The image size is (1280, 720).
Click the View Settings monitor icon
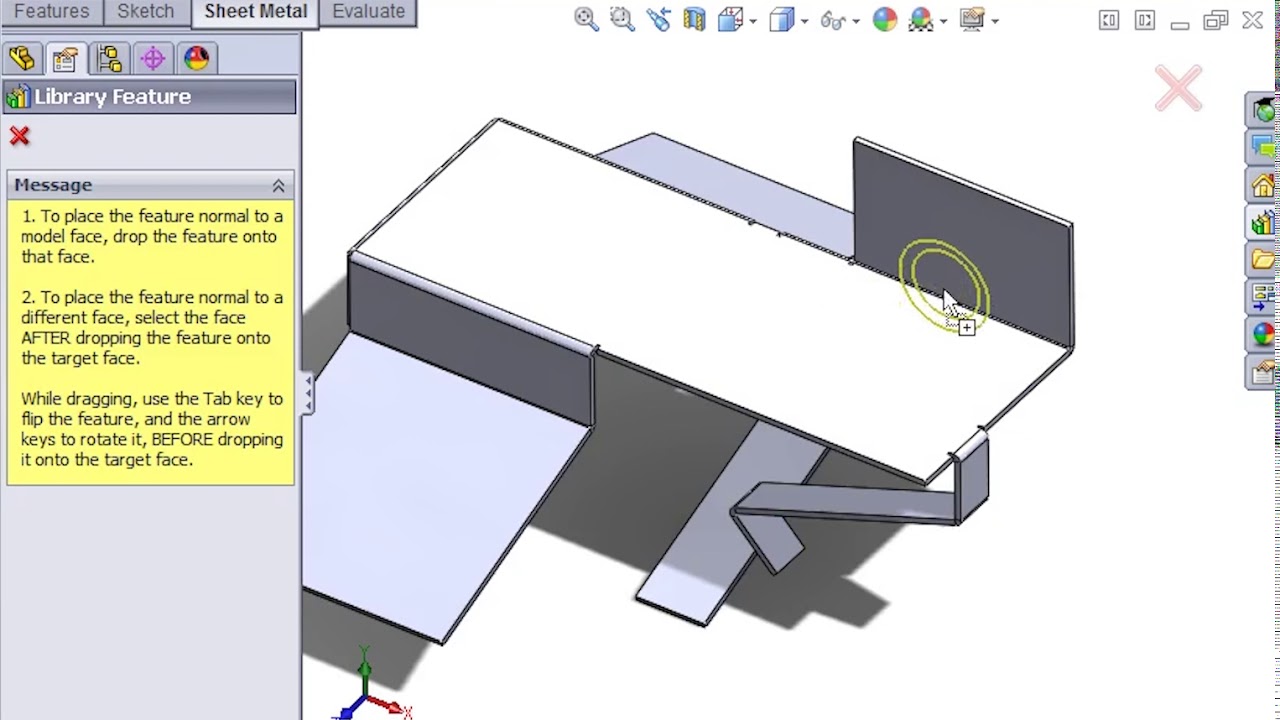click(971, 19)
